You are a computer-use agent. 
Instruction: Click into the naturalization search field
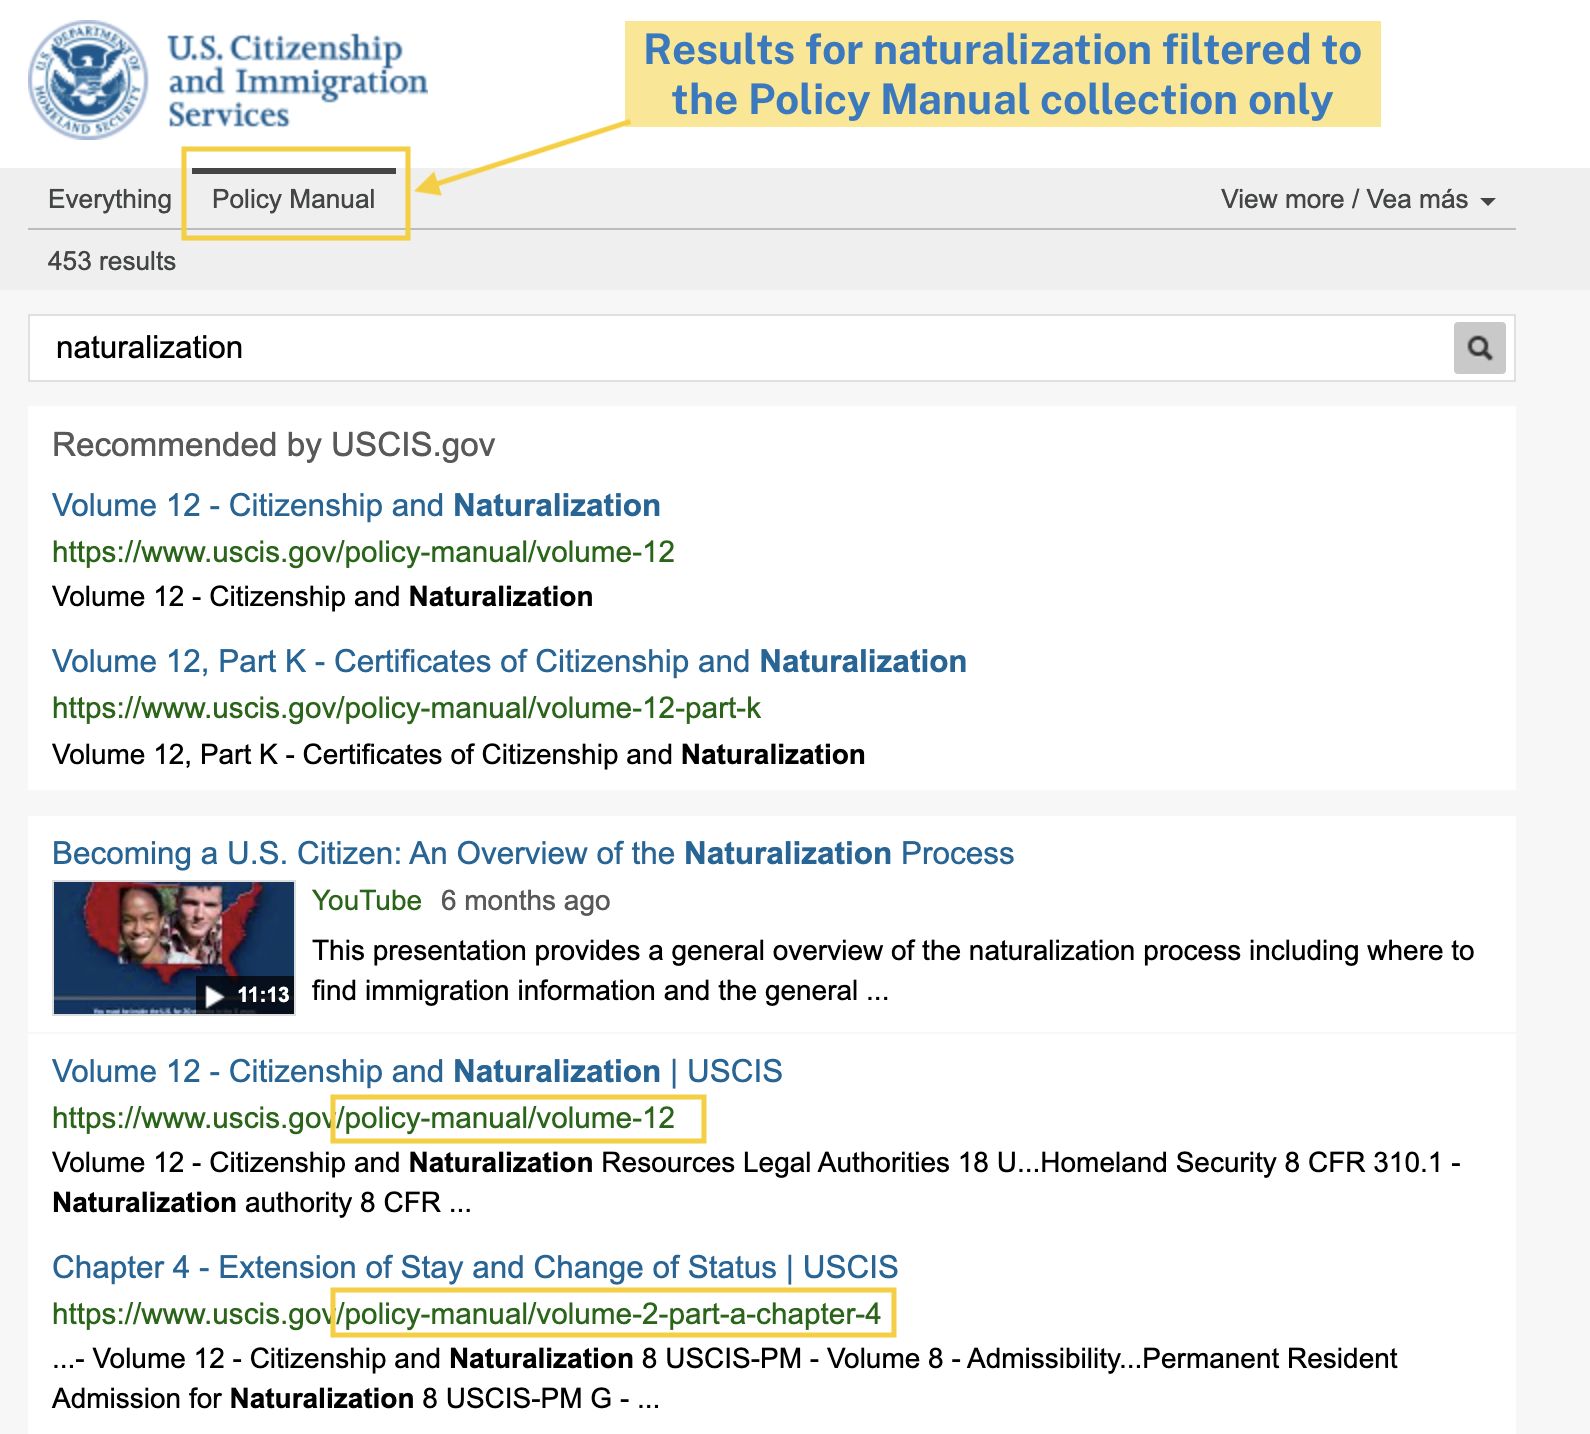[x=740, y=348]
